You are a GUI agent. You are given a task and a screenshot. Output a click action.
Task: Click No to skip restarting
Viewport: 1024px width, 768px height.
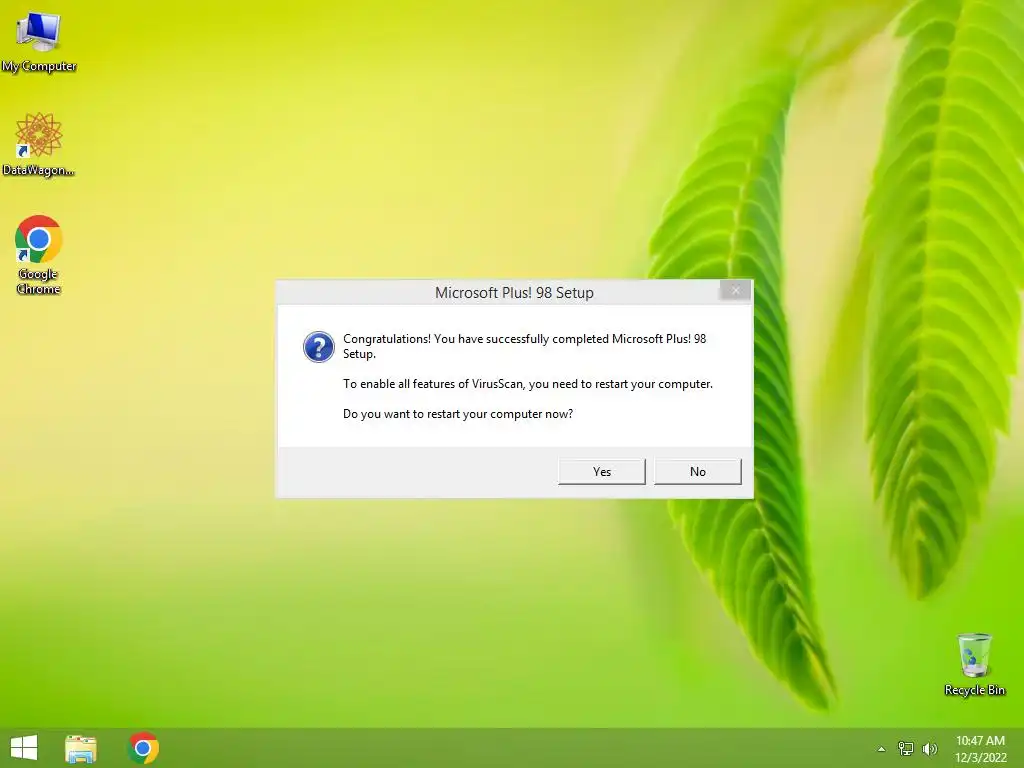click(697, 472)
